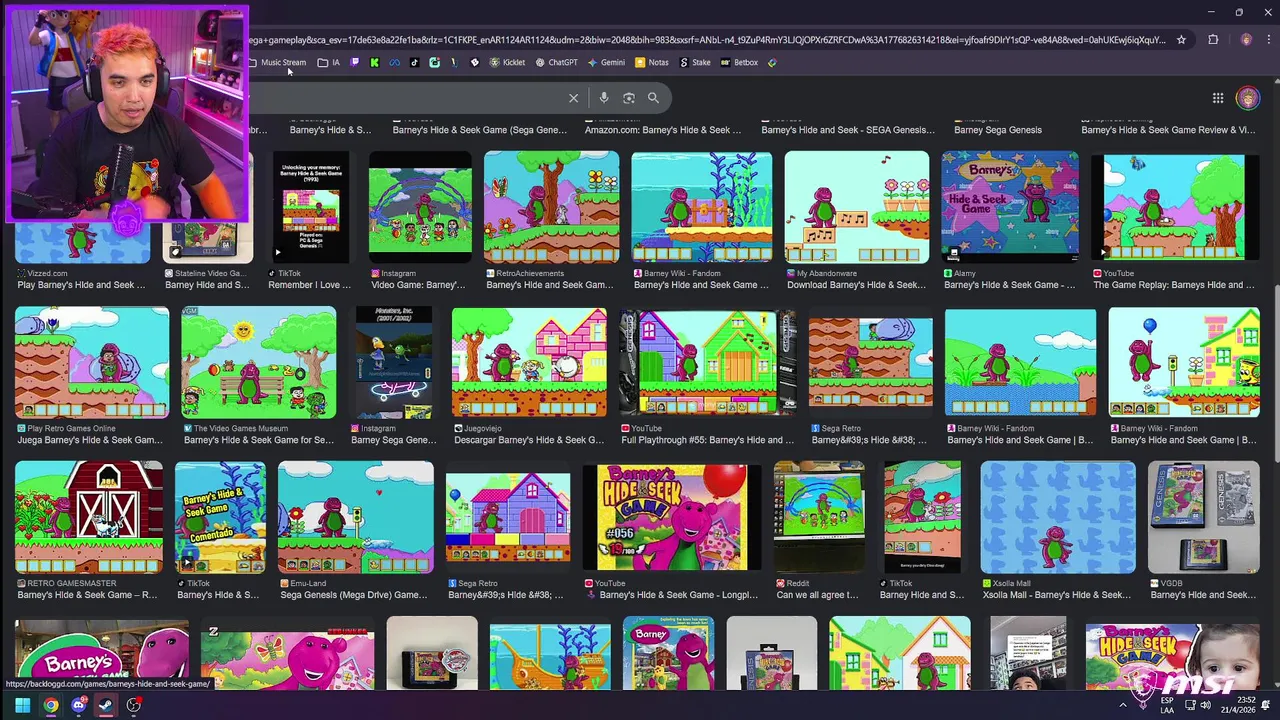The height and width of the screenshot is (720, 1280).
Task: Open the TikTok bookmark icon
Action: point(414,62)
